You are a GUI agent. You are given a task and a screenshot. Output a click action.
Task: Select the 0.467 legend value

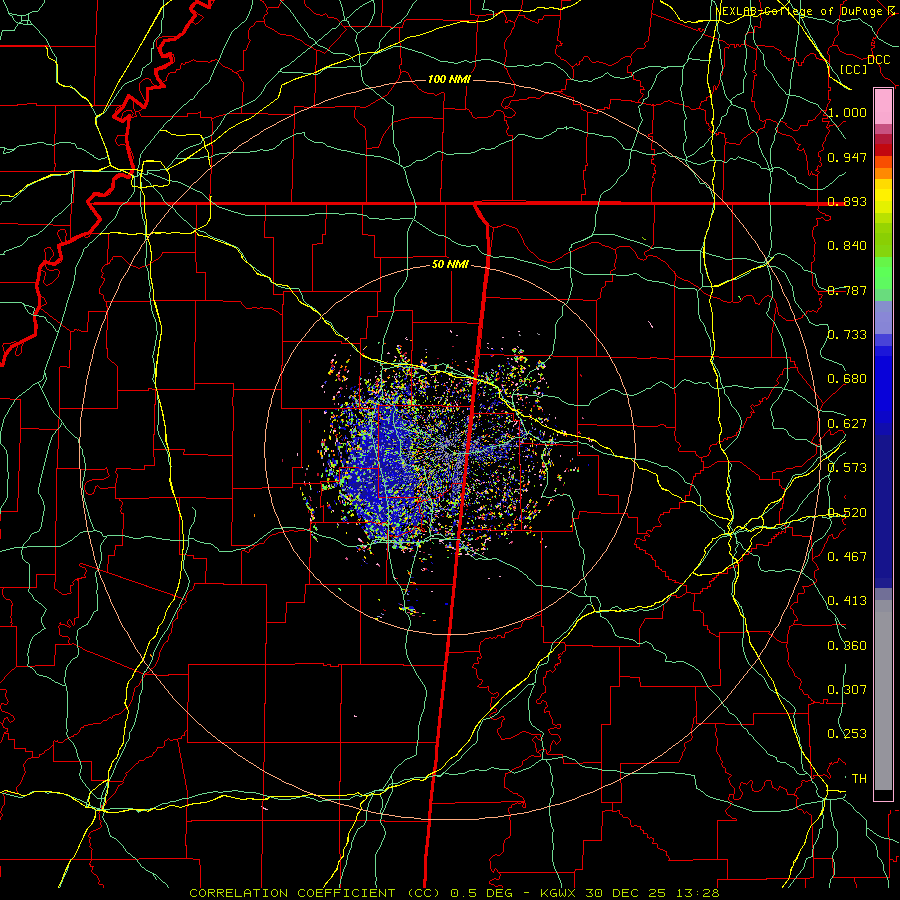click(847, 557)
